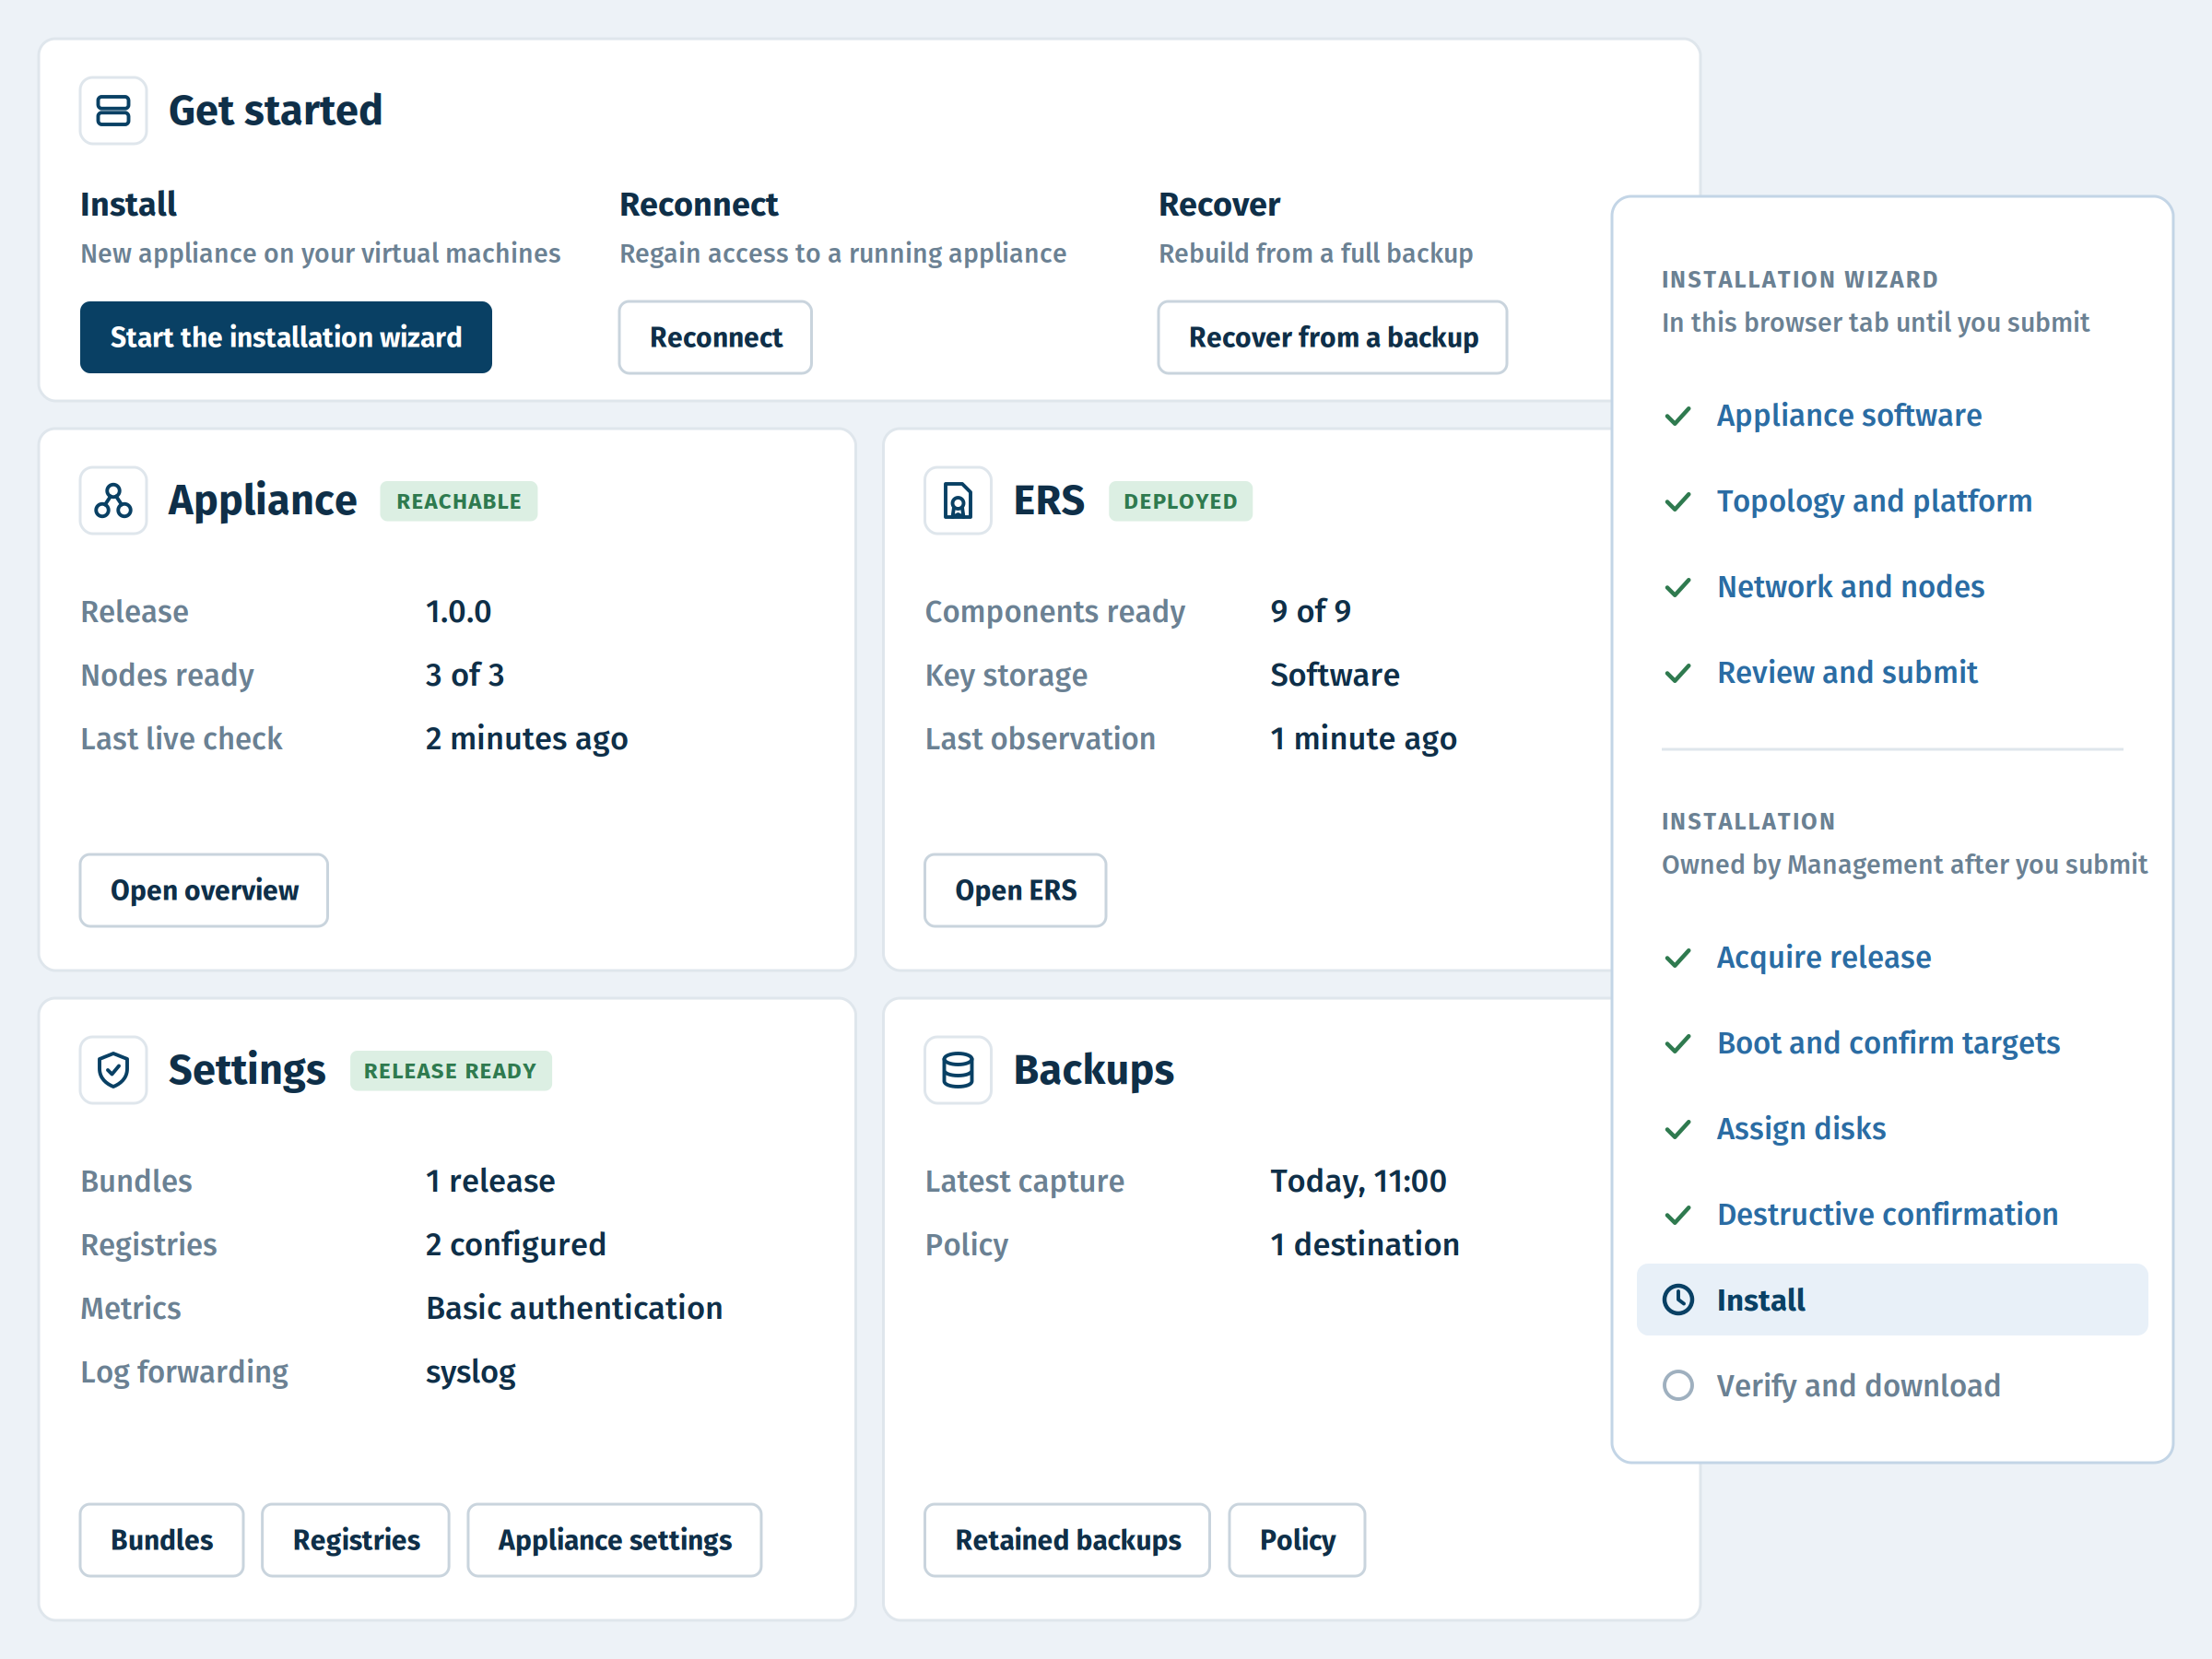Viewport: 2212px width, 1659px height.
Task: Open the Assign disks step
Action: (x=1801, y=1129)
